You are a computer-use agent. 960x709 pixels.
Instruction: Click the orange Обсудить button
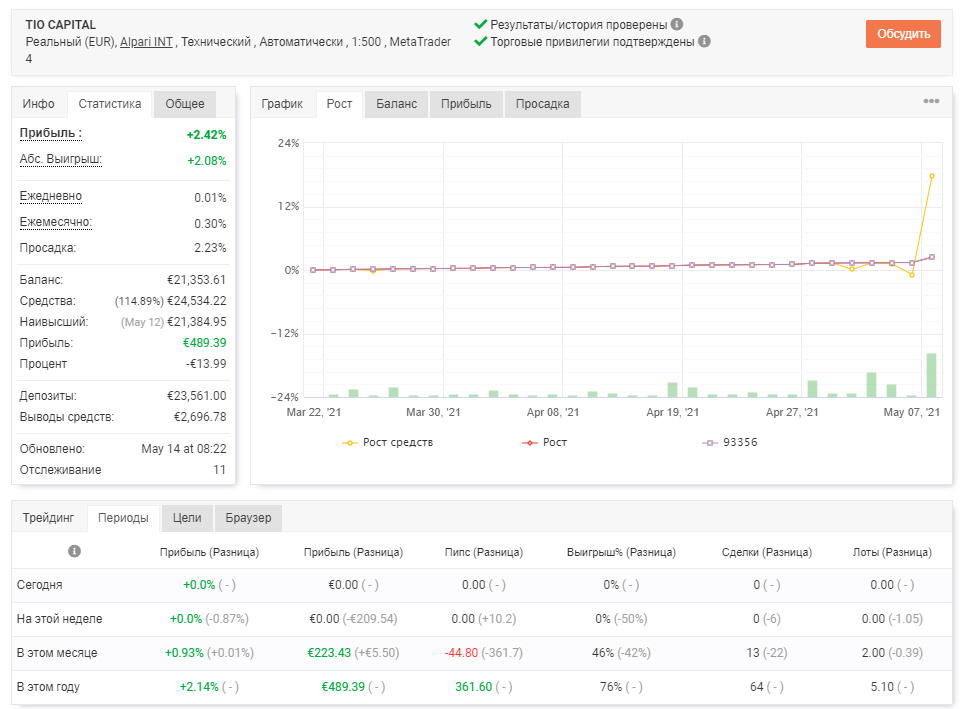tap(903, 34)
